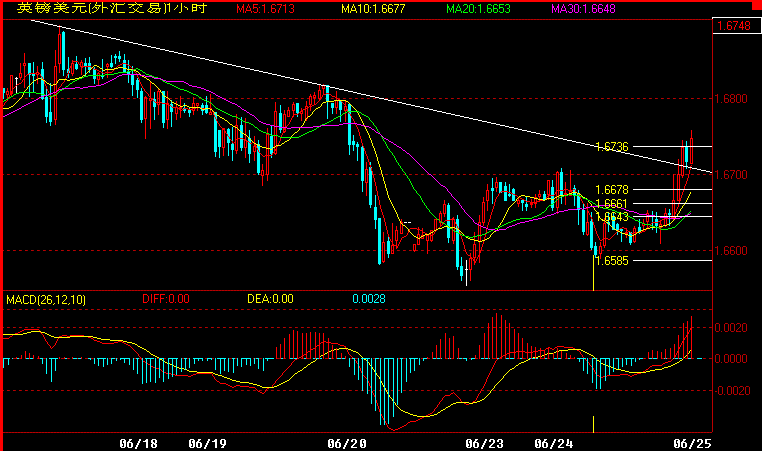Viewport: 762px width, 451px height.
Task: Click the 06/18 date label
Action: point(139,443)
